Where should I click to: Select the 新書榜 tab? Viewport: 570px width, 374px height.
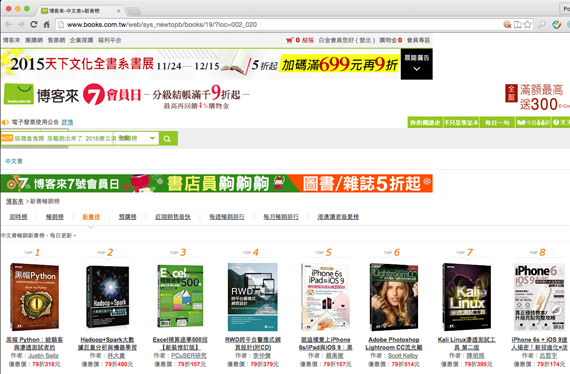tap(91, 217)
